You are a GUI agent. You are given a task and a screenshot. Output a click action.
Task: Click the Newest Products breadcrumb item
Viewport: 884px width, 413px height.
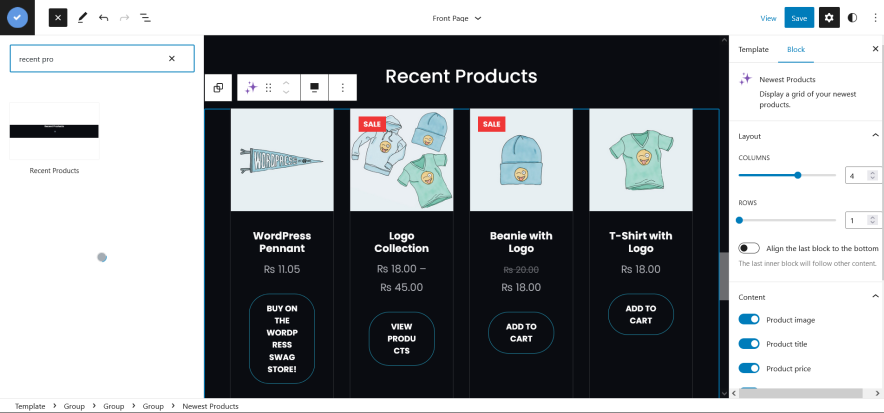[210, 407]
